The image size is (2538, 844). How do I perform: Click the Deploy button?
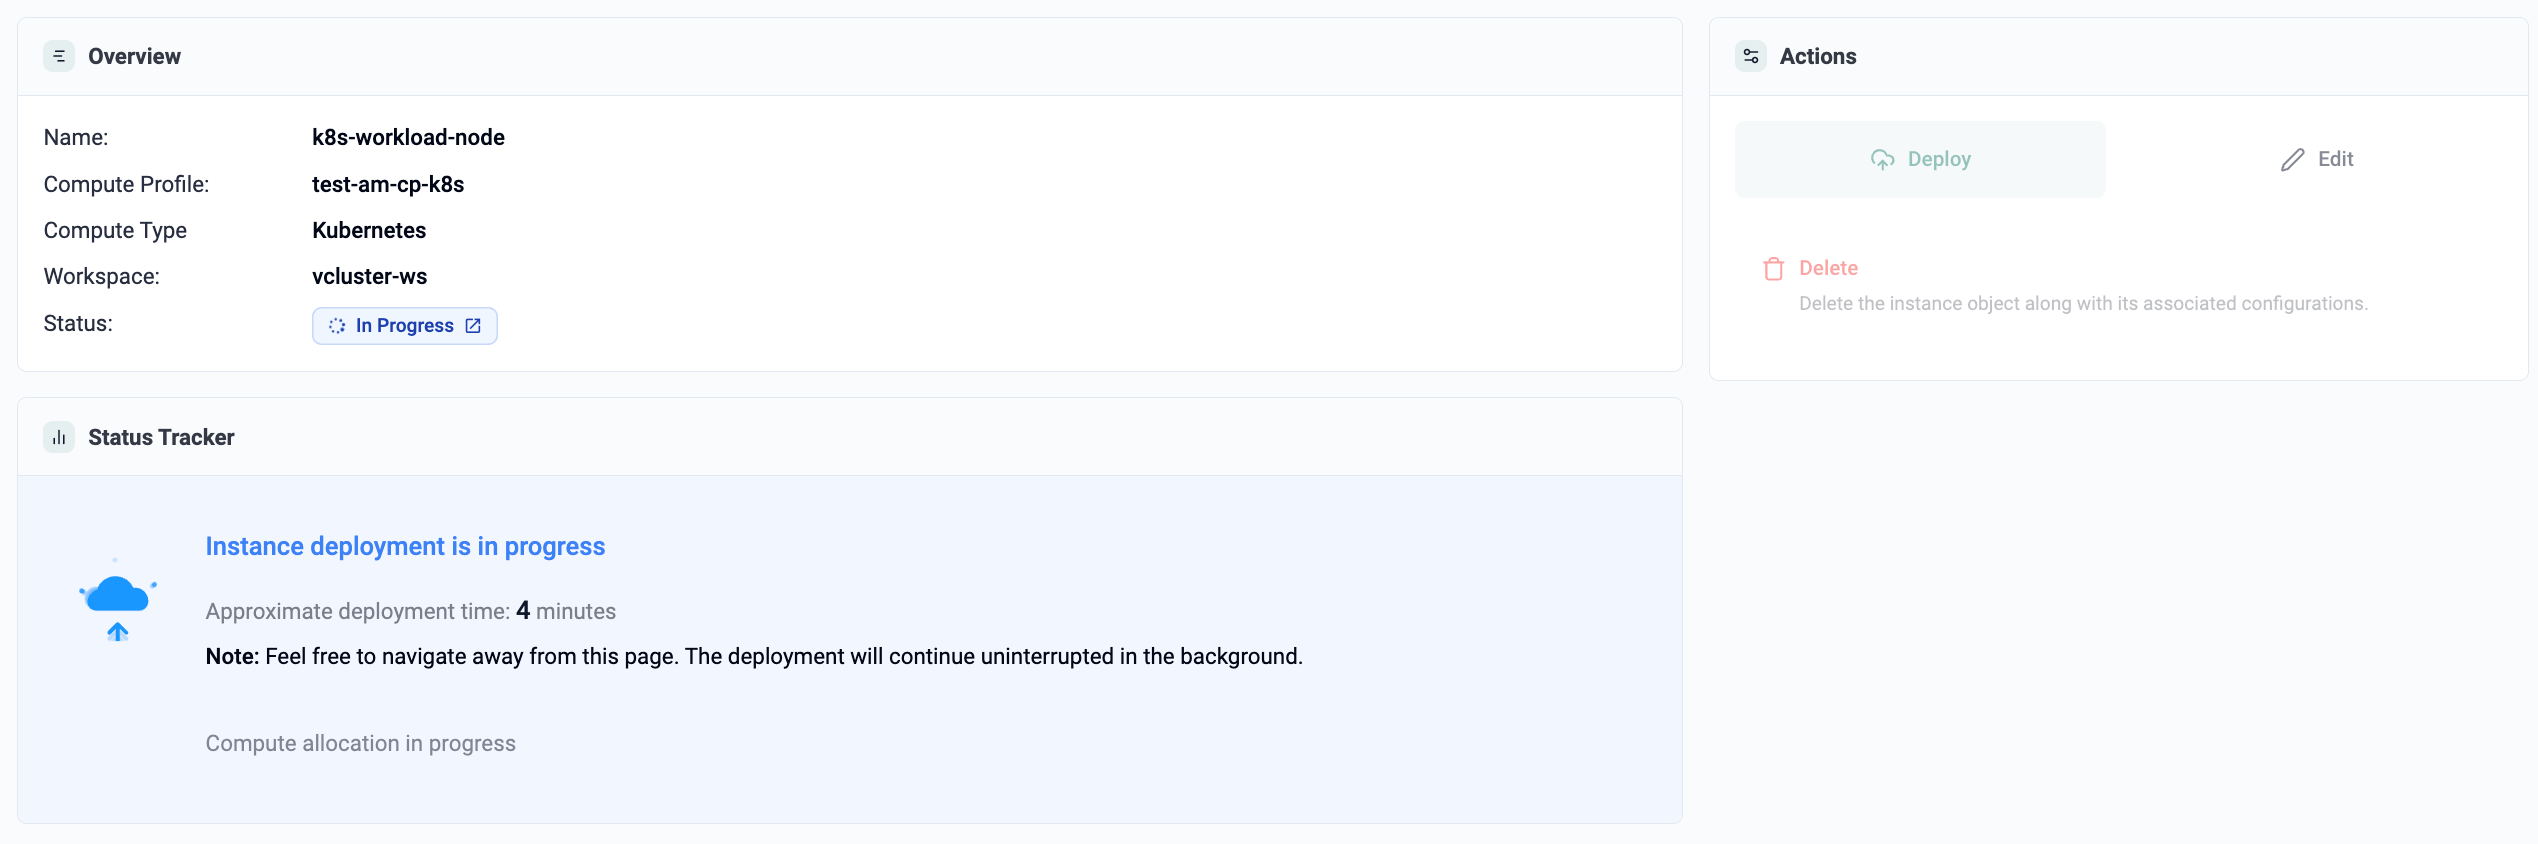coord(1920,159)
